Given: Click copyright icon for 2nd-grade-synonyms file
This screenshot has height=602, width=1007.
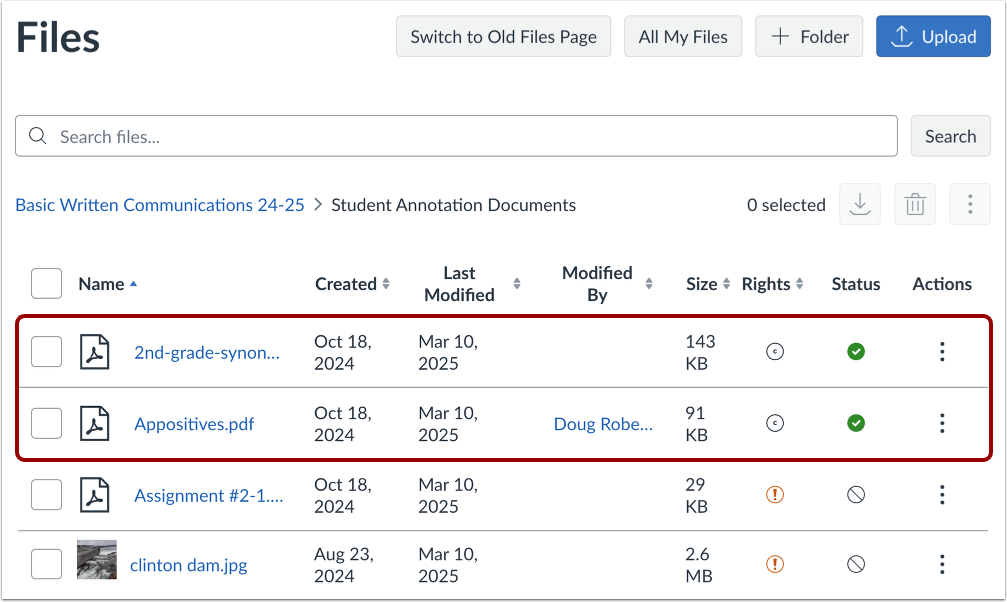Looking at the screenshot, I should tap(774, 351).
